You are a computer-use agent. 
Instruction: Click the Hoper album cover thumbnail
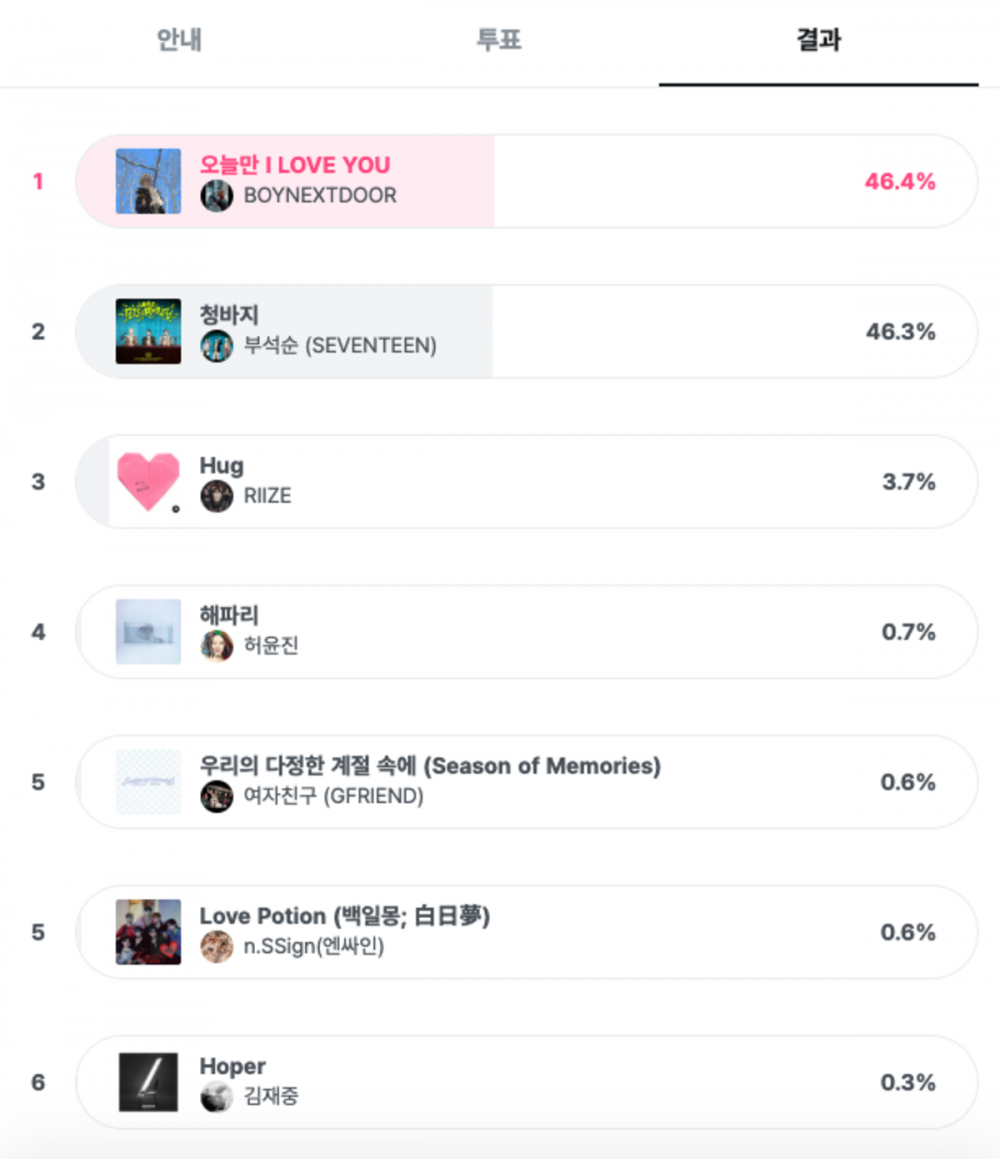pyautogui.click(x=148, y=1081)
